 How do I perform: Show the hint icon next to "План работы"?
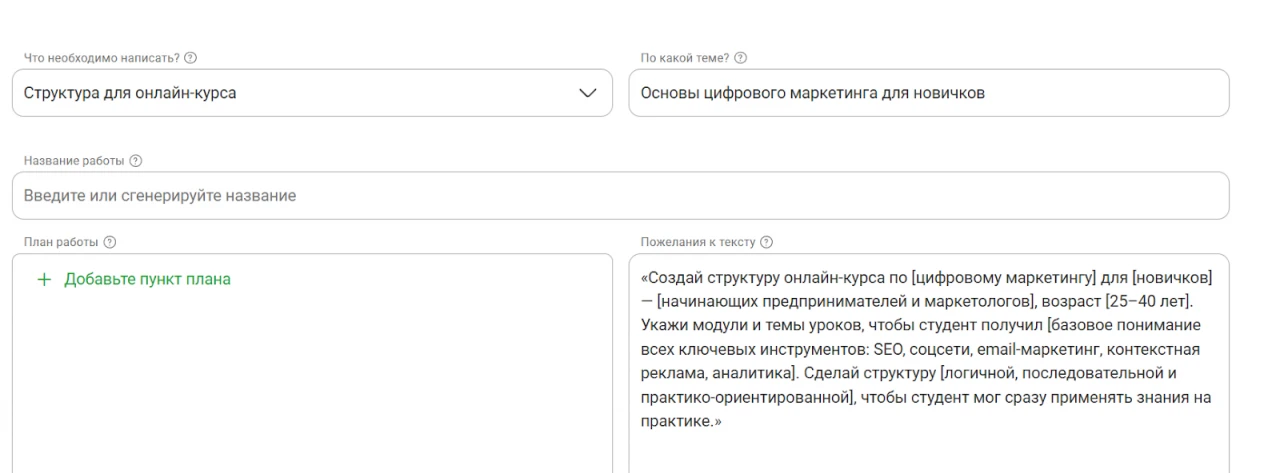pos(110,242)
